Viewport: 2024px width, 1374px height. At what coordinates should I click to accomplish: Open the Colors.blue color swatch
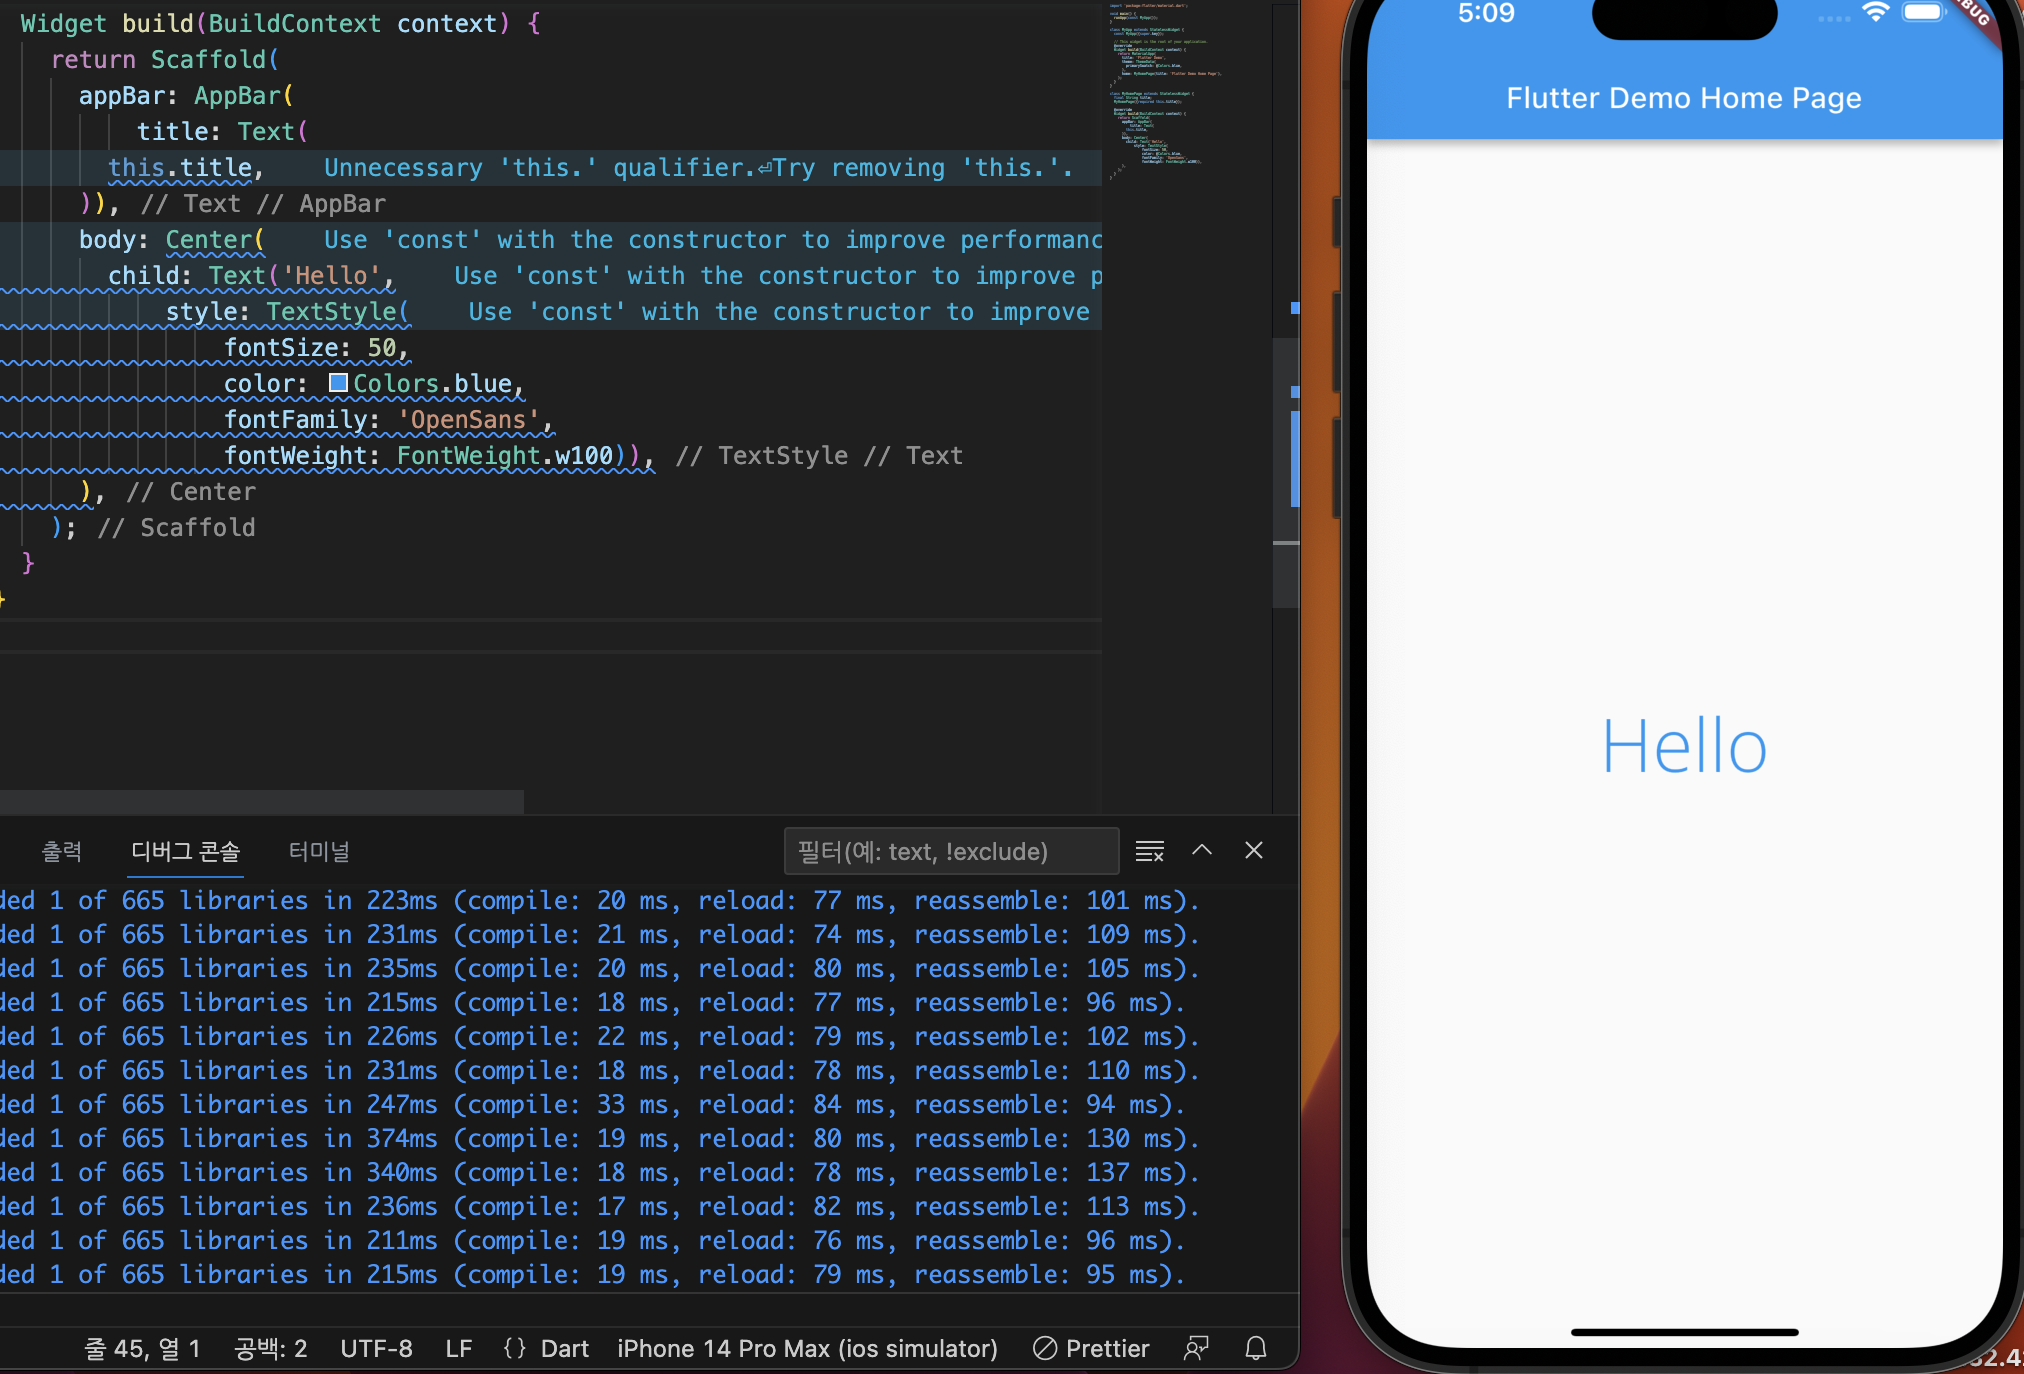pyautogui.click(x=338, y=383)
